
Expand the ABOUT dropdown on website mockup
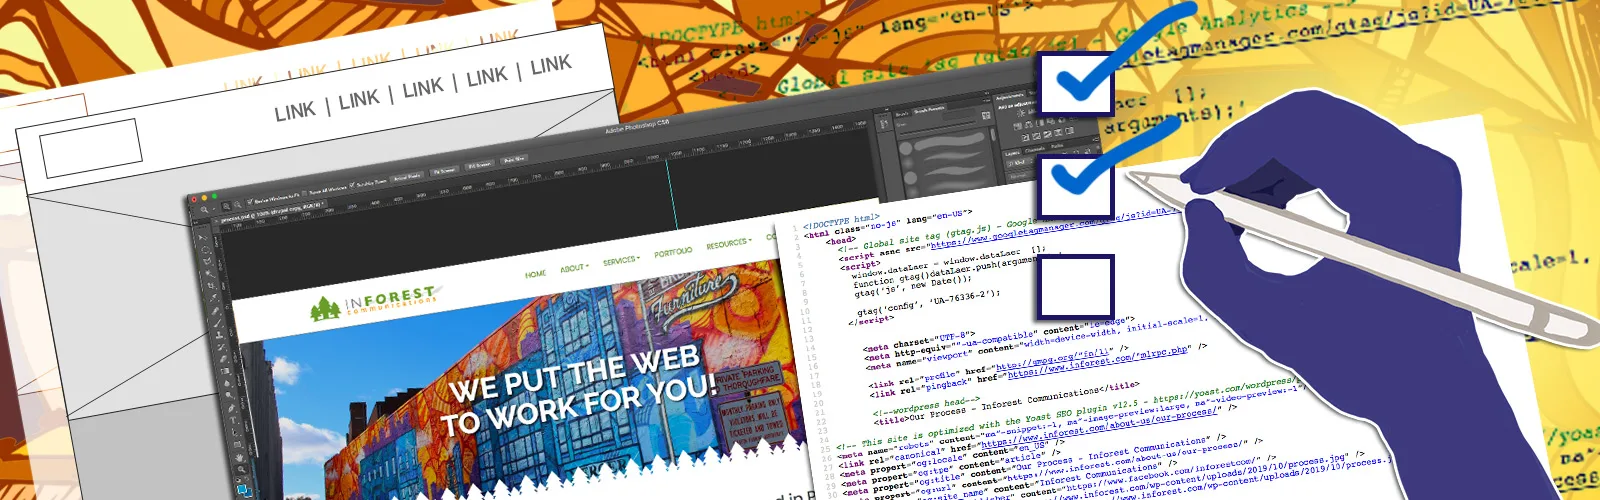click(x=573, y=267)
